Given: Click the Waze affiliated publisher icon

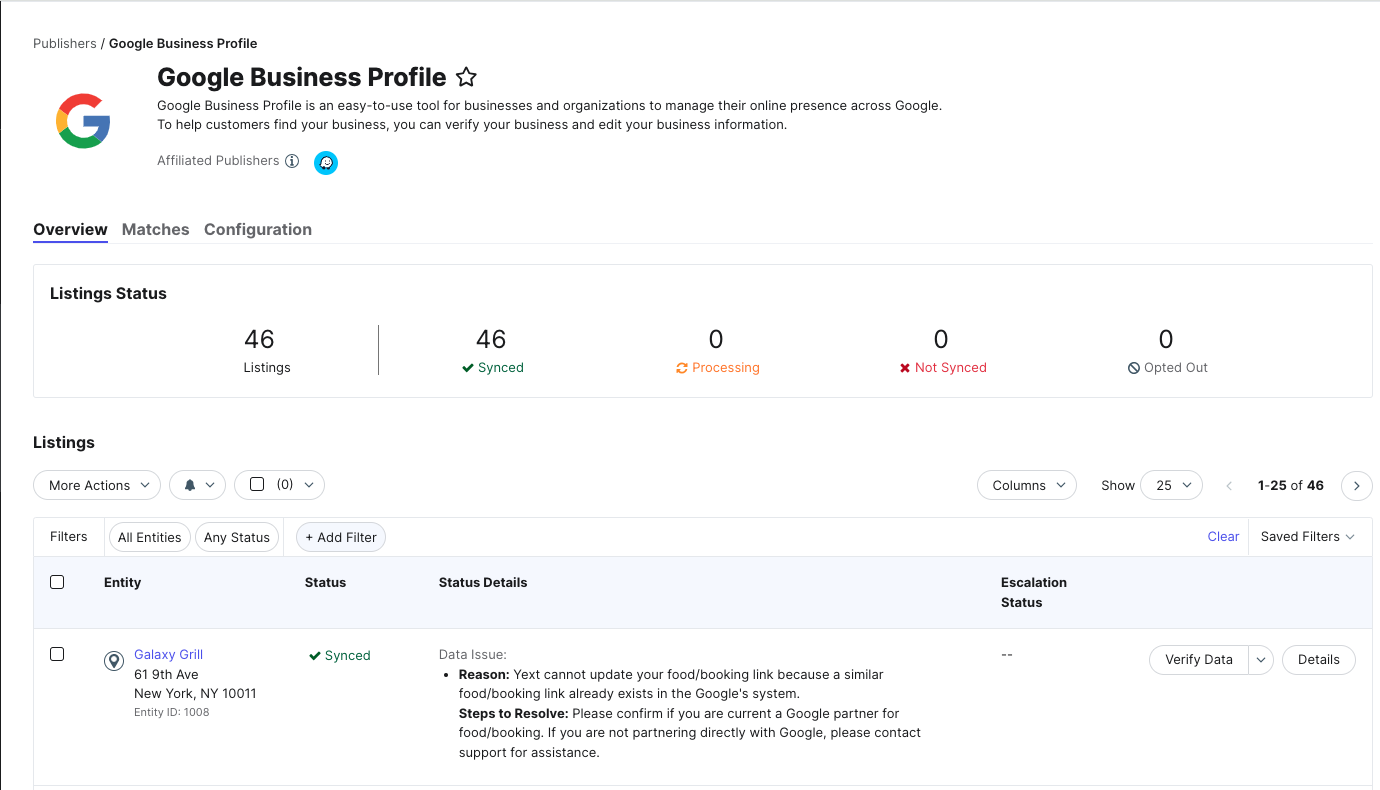Looking at the screenshot, I should point(326,162).
